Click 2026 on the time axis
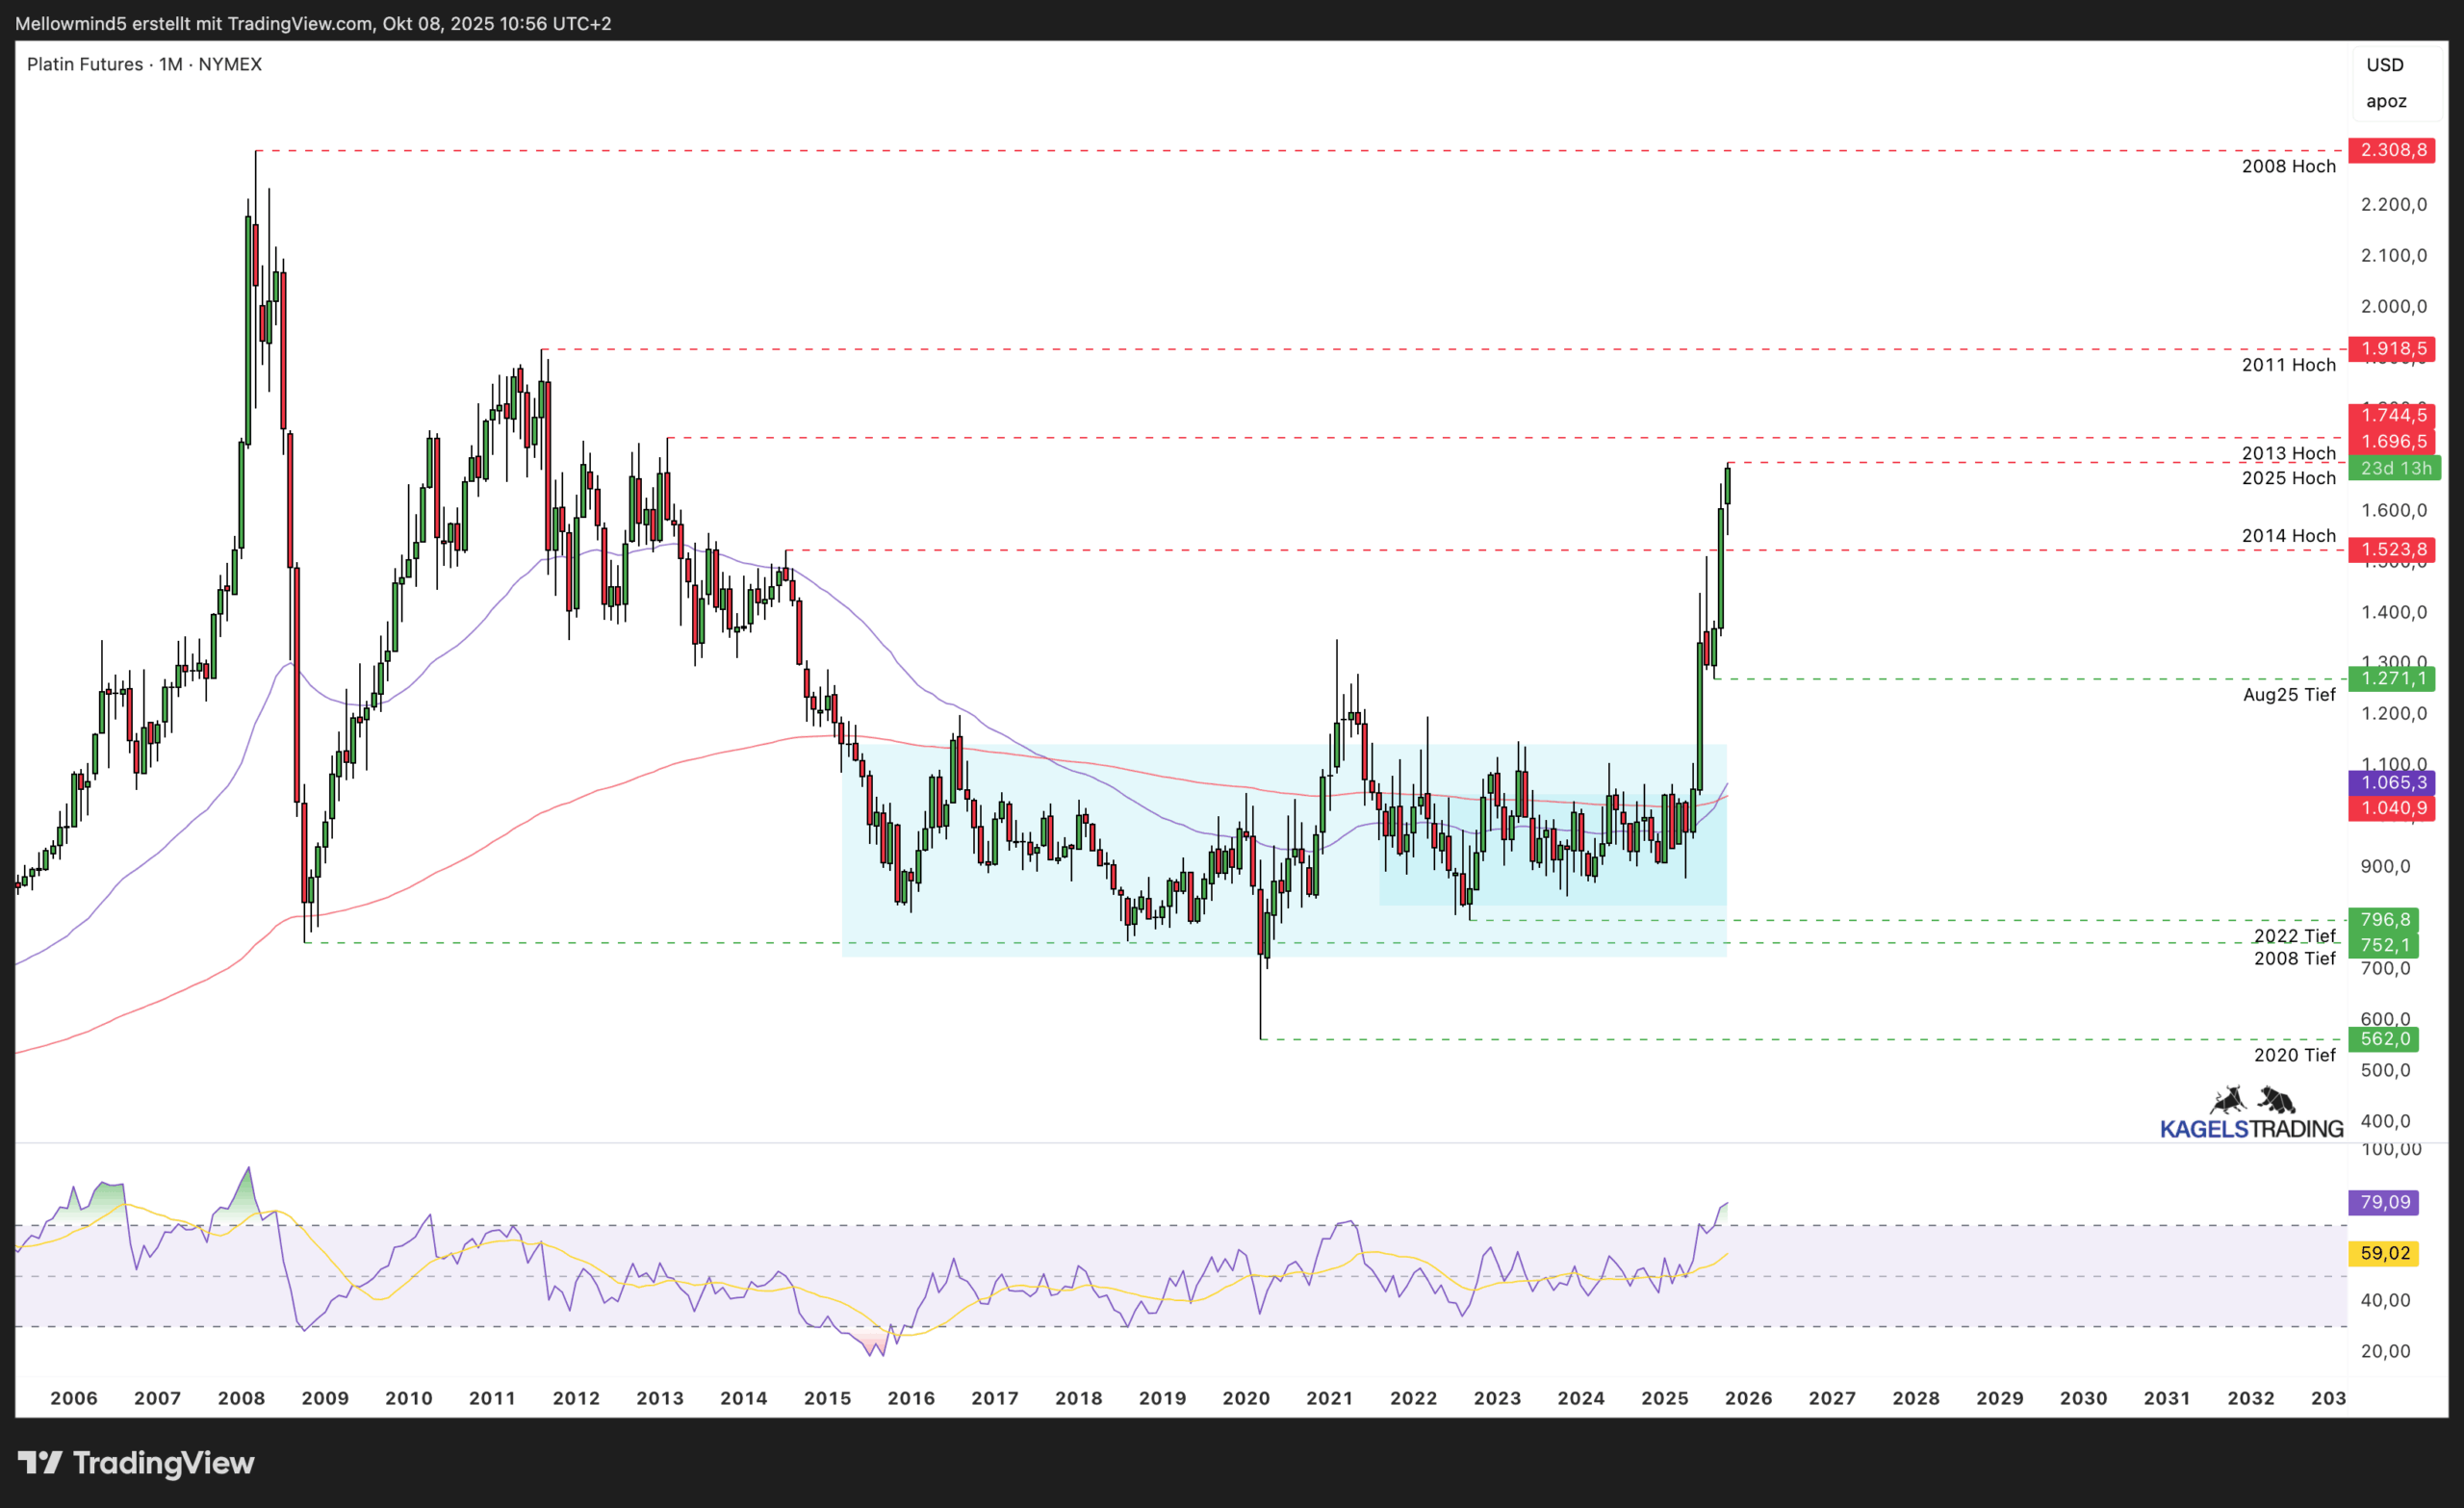2464x1508 pixels. click(x=1748, y=1399)
